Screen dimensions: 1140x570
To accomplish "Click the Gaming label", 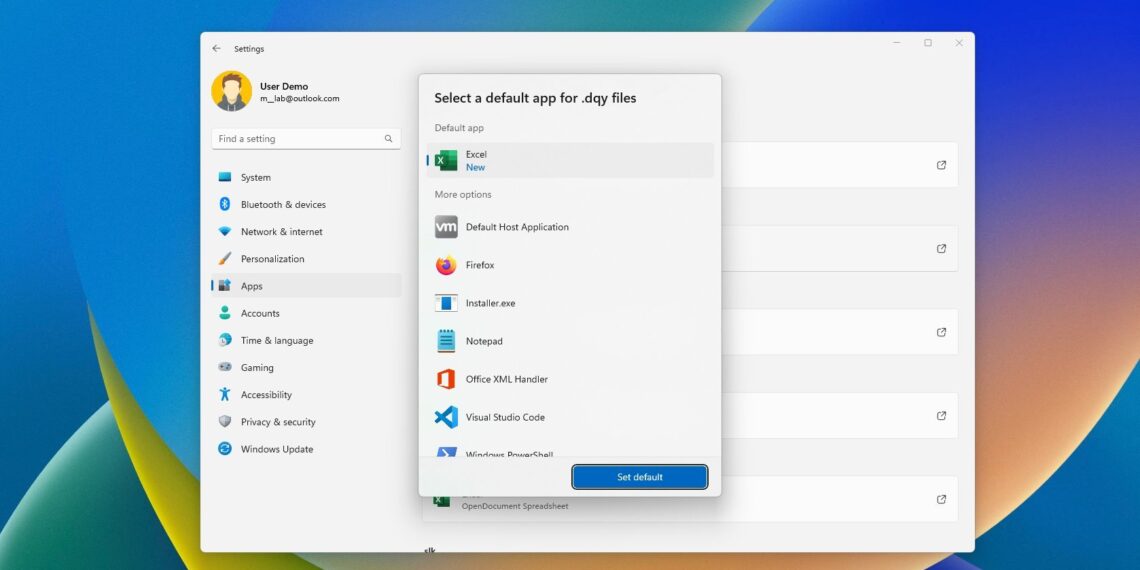I will pos(257,368).
